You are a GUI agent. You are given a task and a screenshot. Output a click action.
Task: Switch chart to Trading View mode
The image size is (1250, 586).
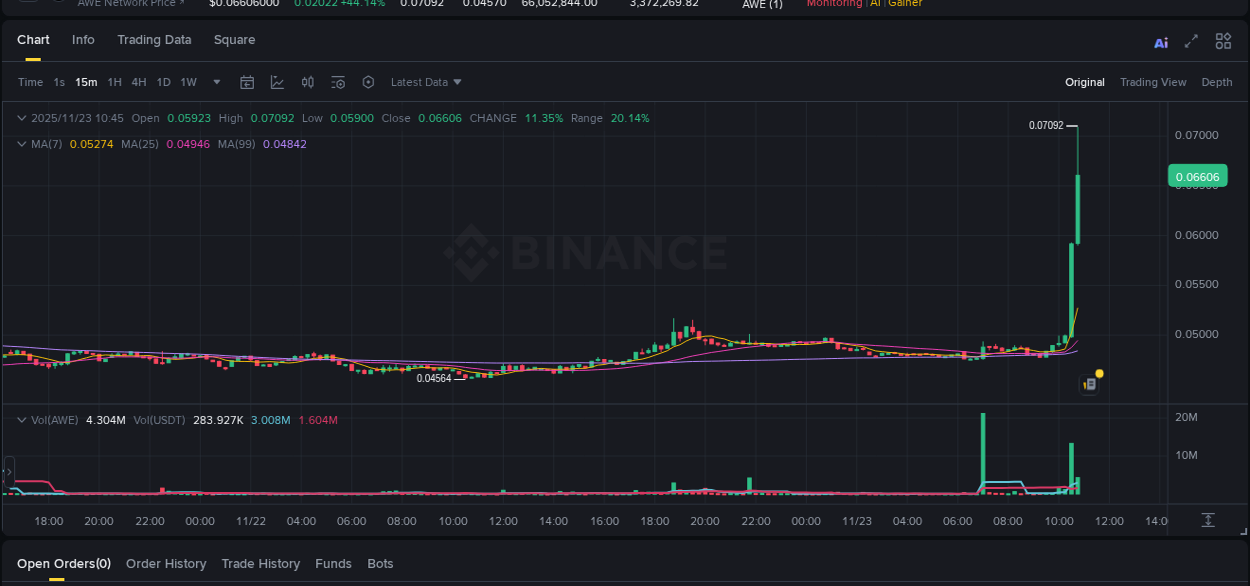coord(1153,82)
